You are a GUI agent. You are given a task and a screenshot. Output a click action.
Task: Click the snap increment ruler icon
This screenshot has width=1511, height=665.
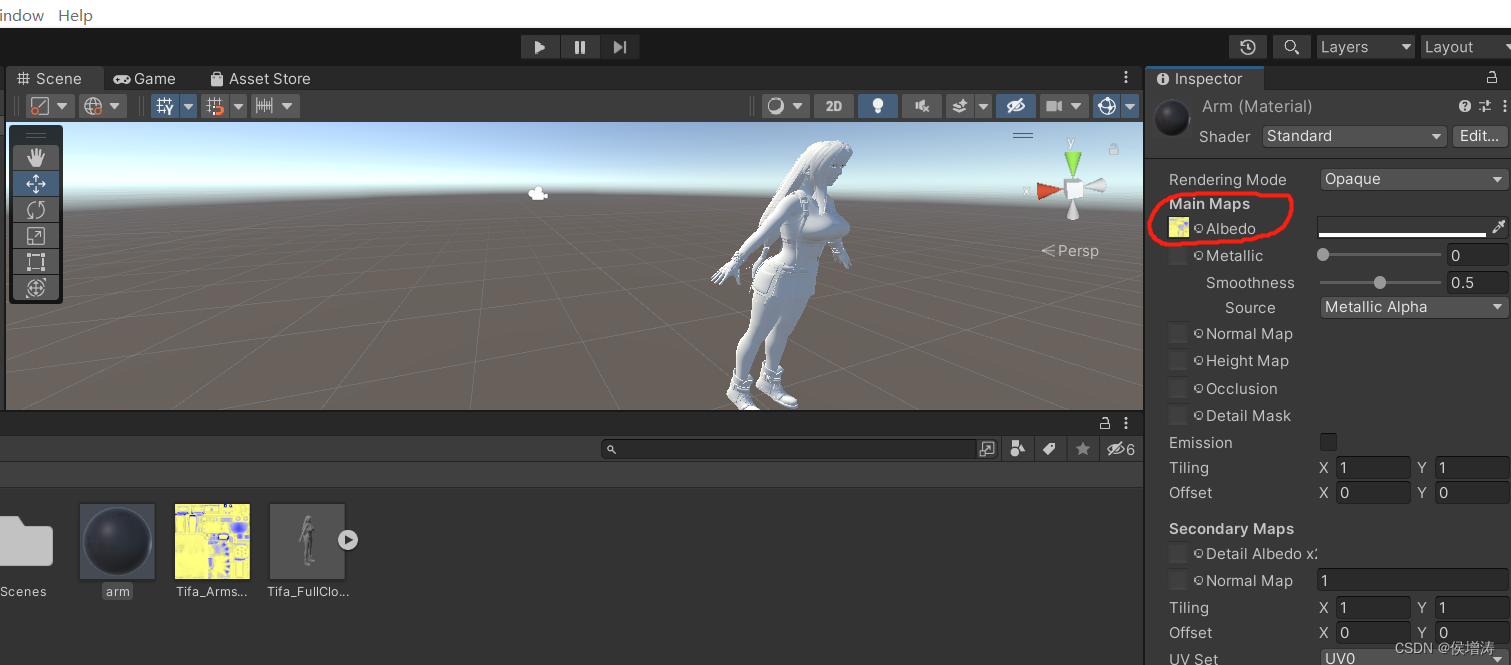pos(264,106)
